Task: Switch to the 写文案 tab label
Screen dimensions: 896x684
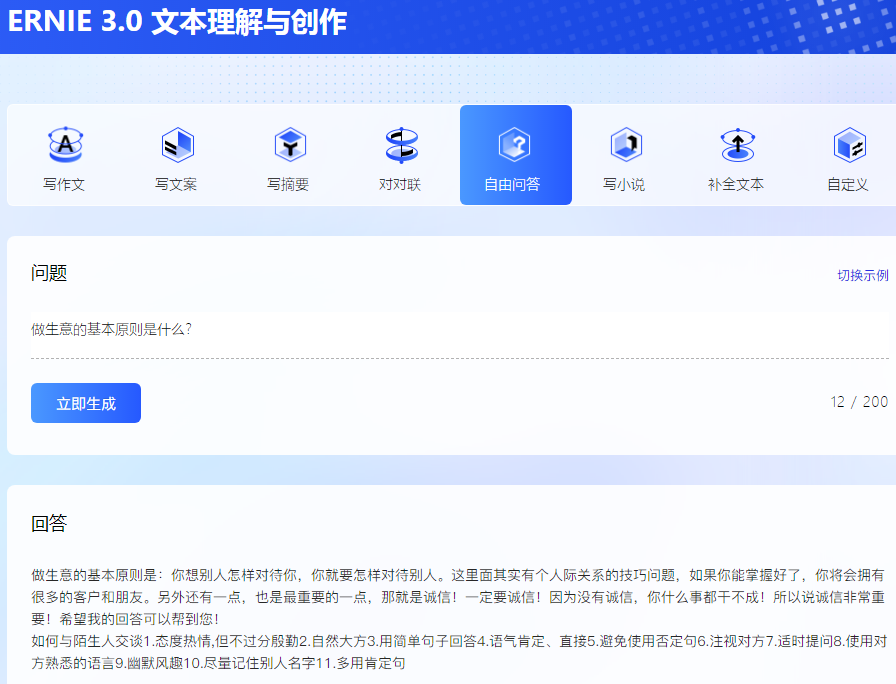Action: [x=176, y=185]
